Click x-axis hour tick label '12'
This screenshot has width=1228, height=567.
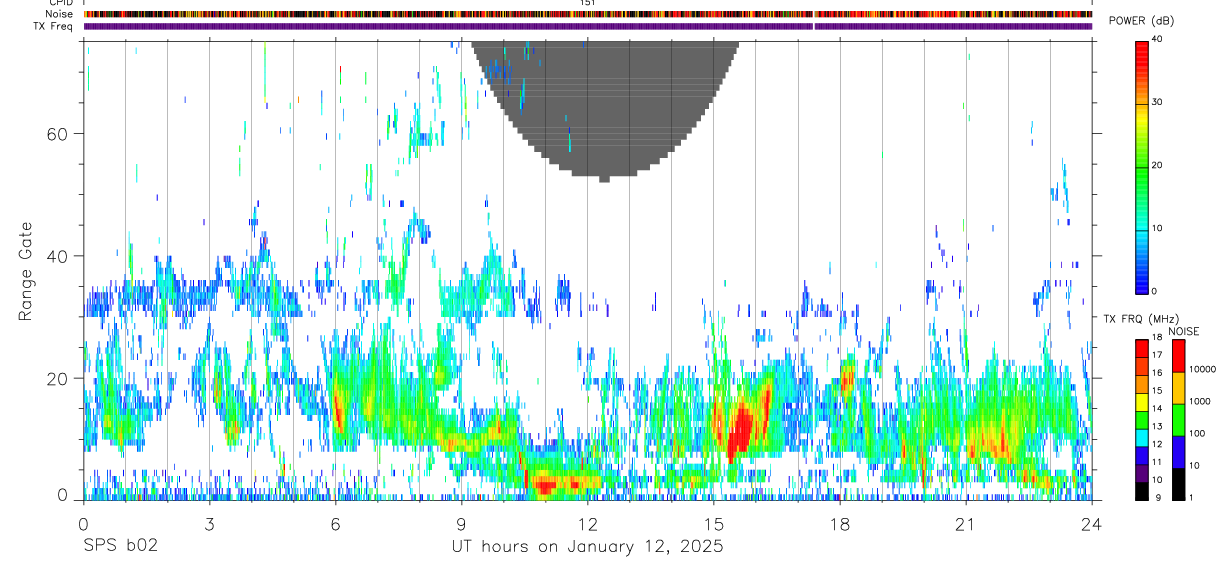point(587,524)
